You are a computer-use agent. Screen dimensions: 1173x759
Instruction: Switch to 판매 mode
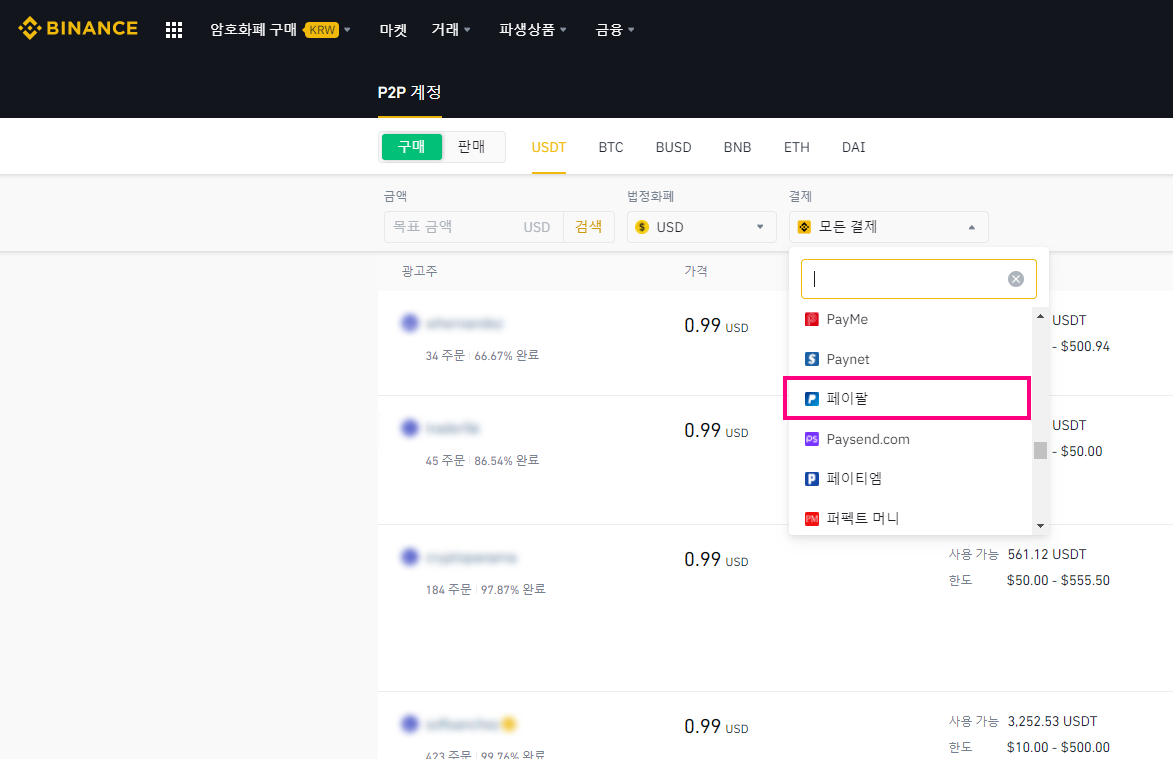pyautogui.click(x=471, y=147)
